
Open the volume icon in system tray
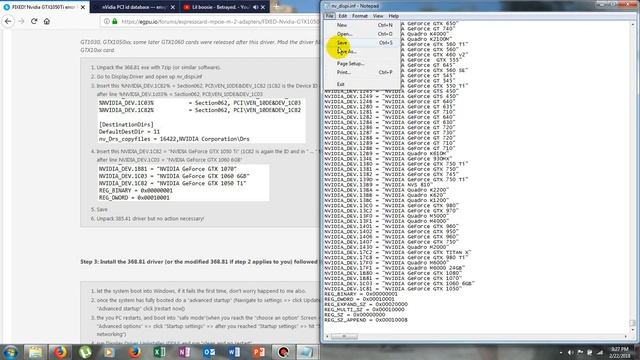pos(571,352)
